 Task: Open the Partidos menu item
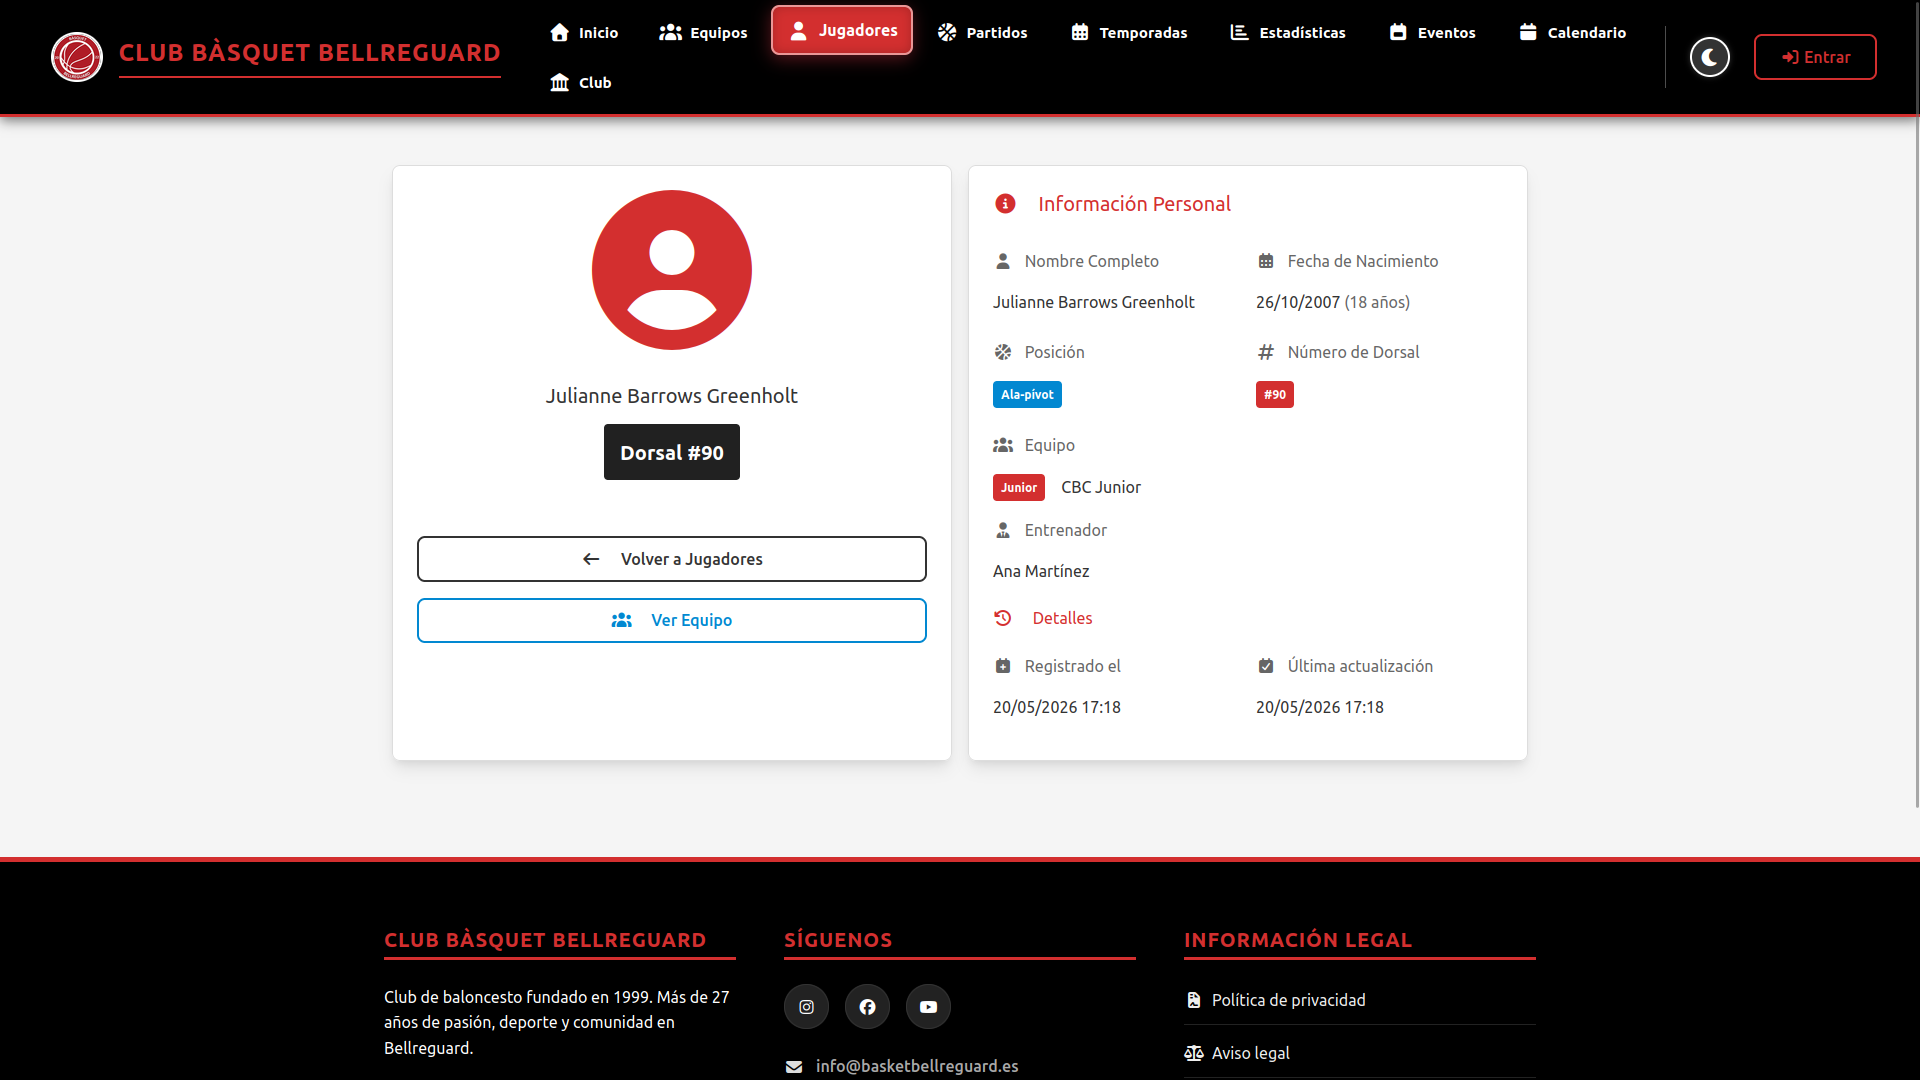point(982,32)
